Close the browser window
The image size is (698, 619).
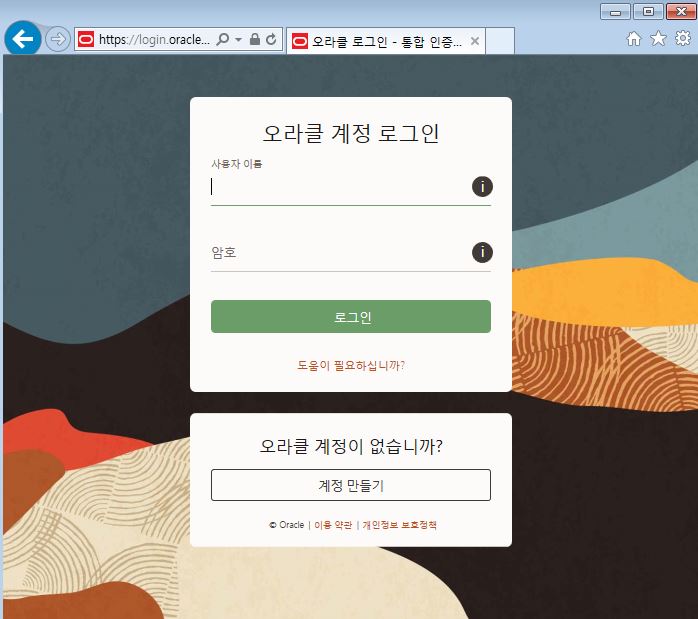[x=681, y=12]
